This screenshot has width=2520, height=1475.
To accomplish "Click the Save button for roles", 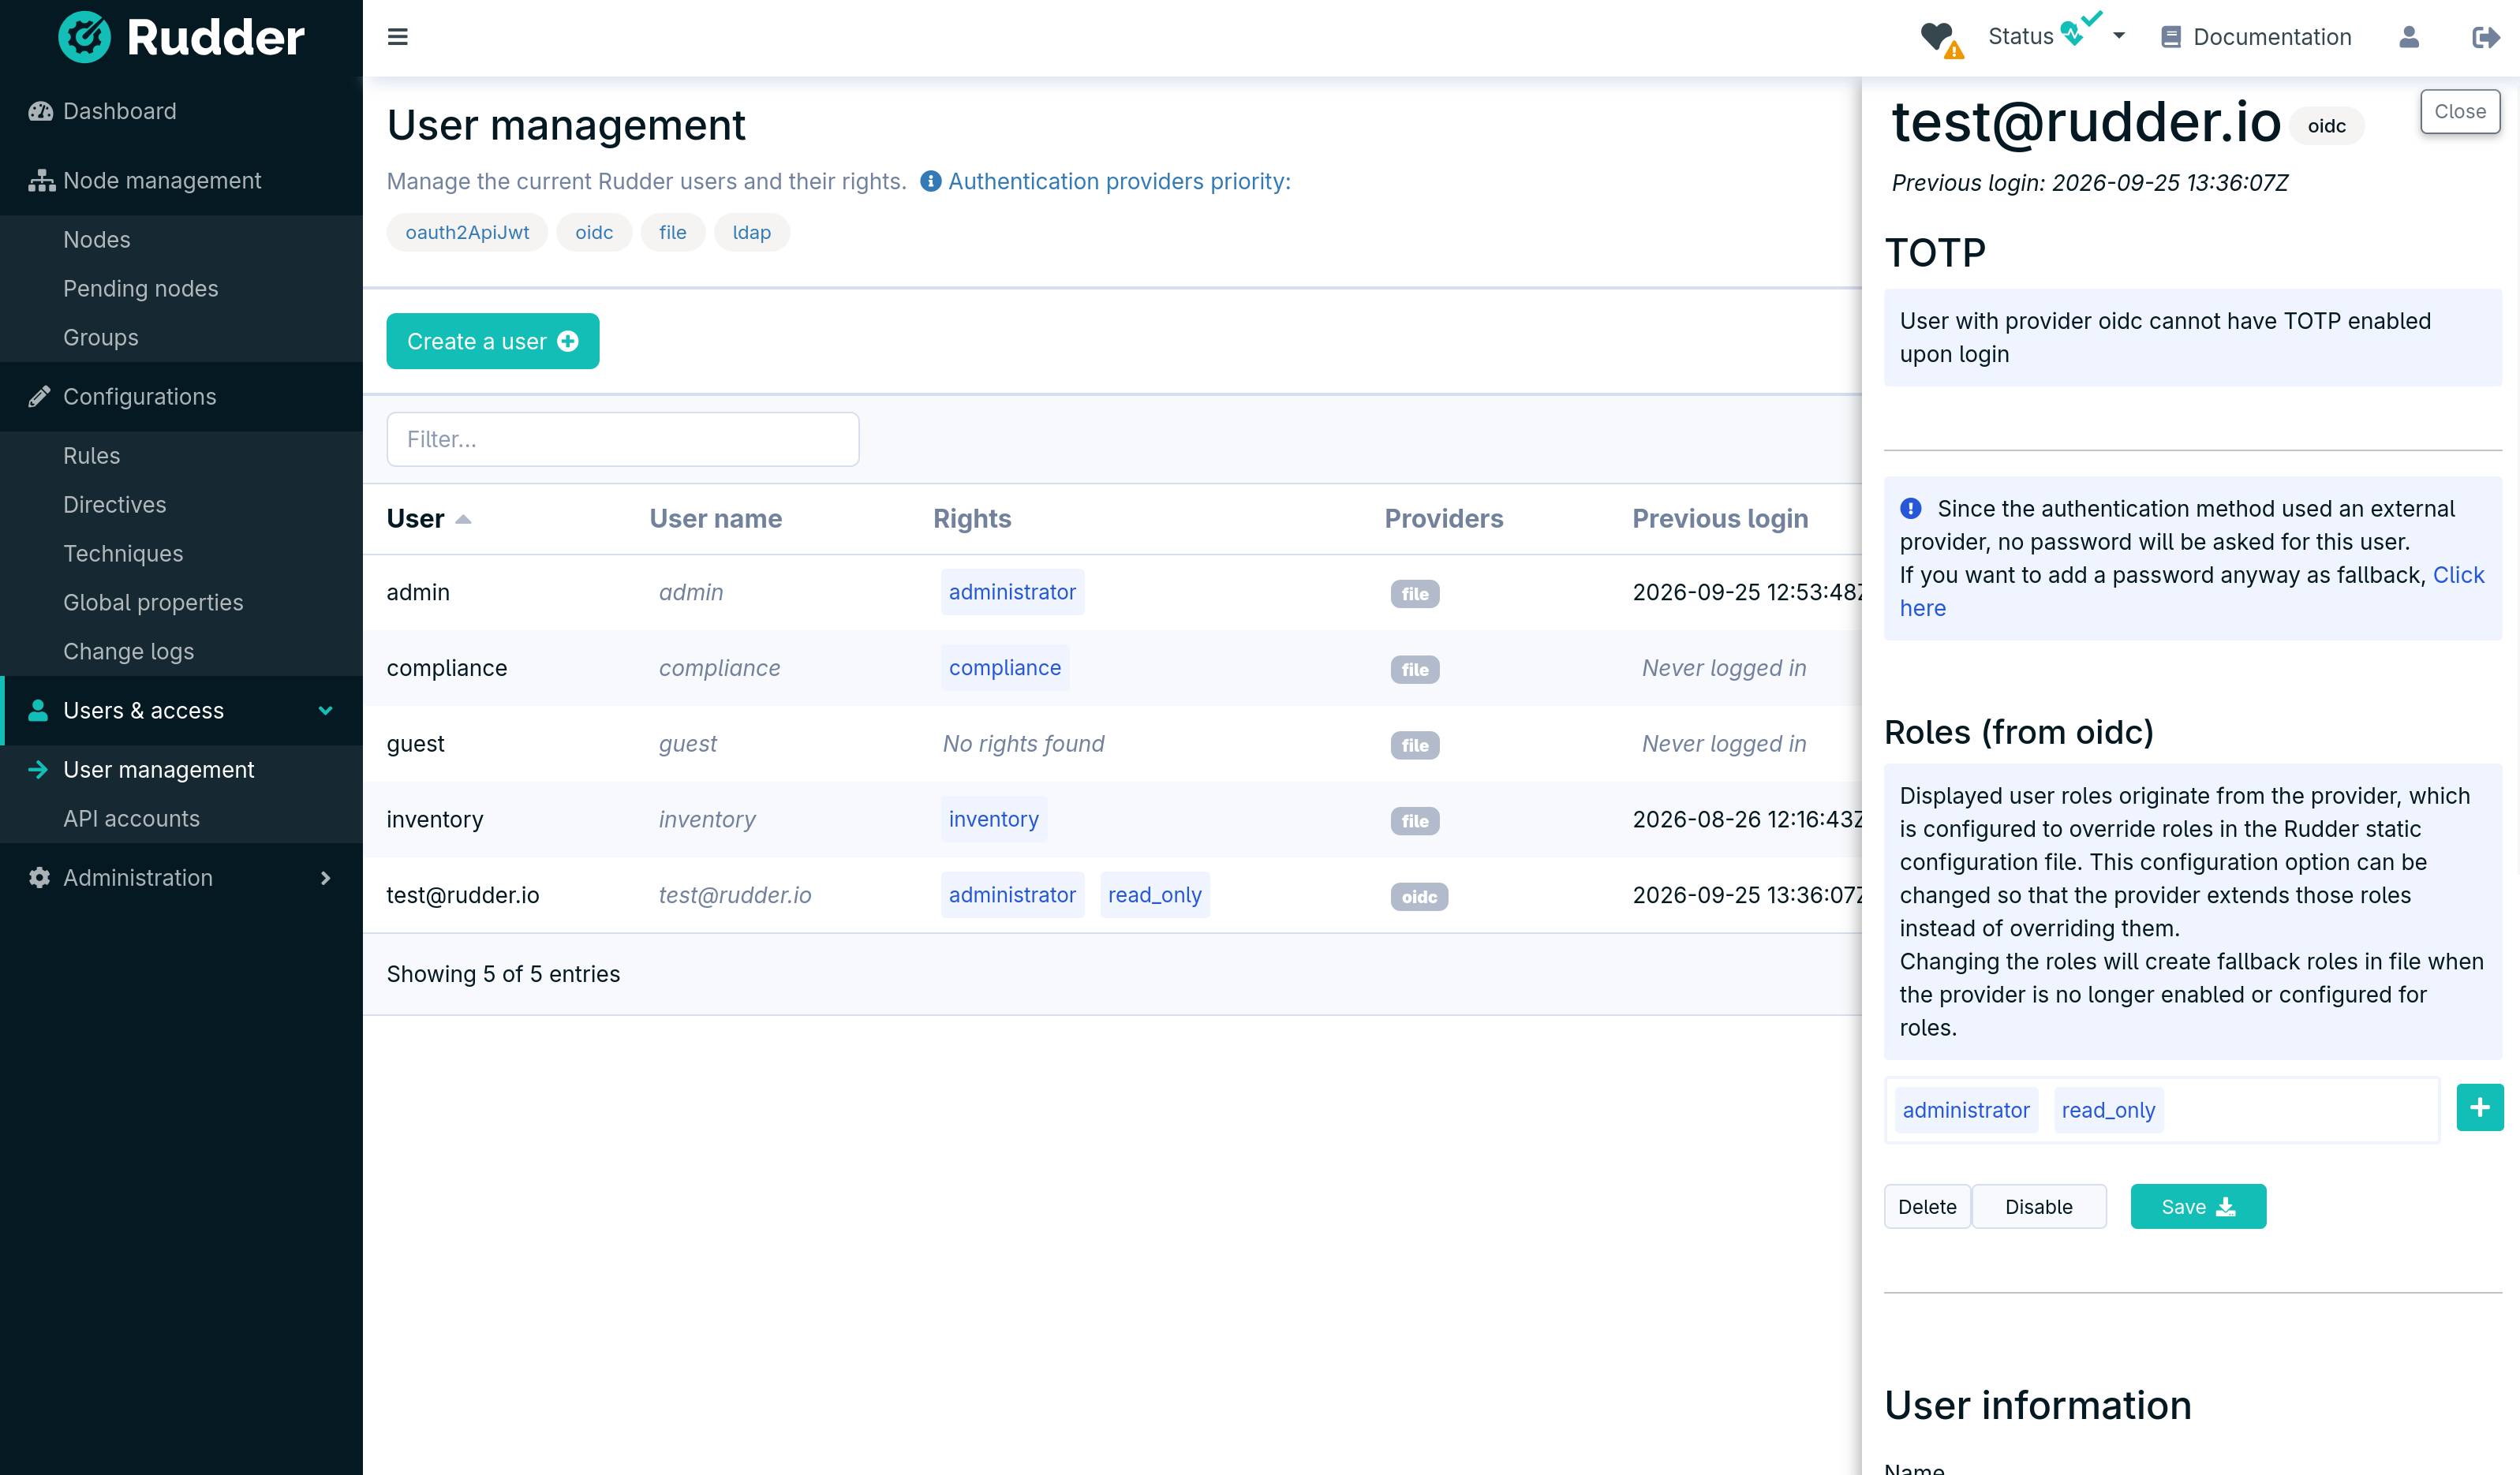I will click(2197, 1206).
